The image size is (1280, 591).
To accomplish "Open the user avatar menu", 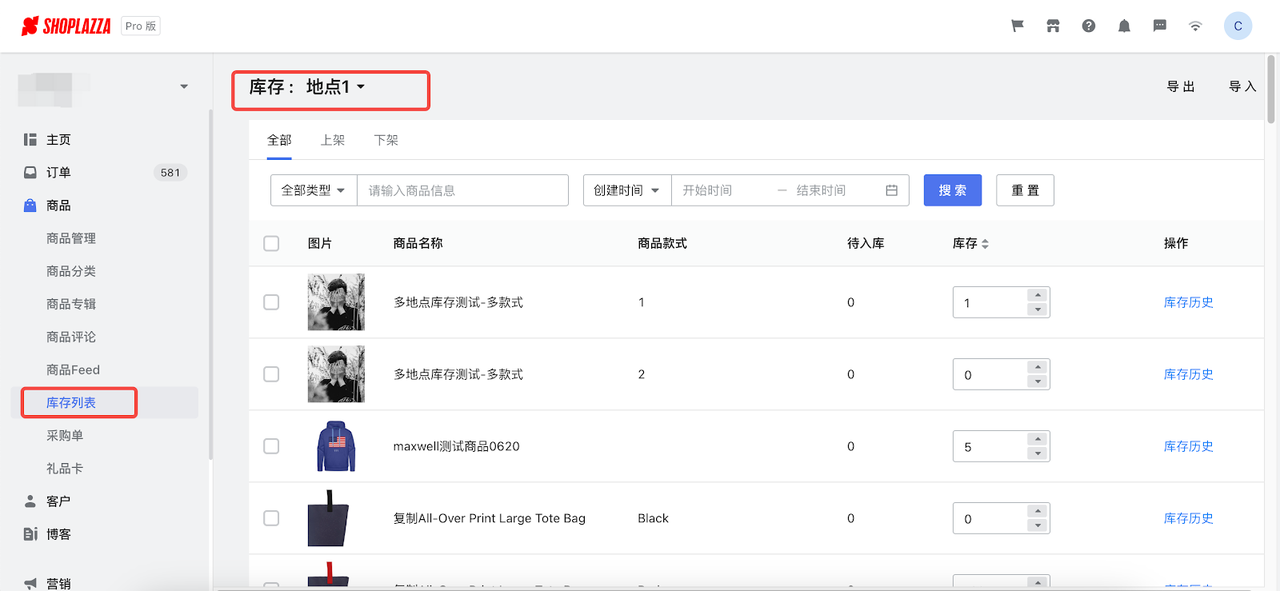I will tap(1237, 25).
